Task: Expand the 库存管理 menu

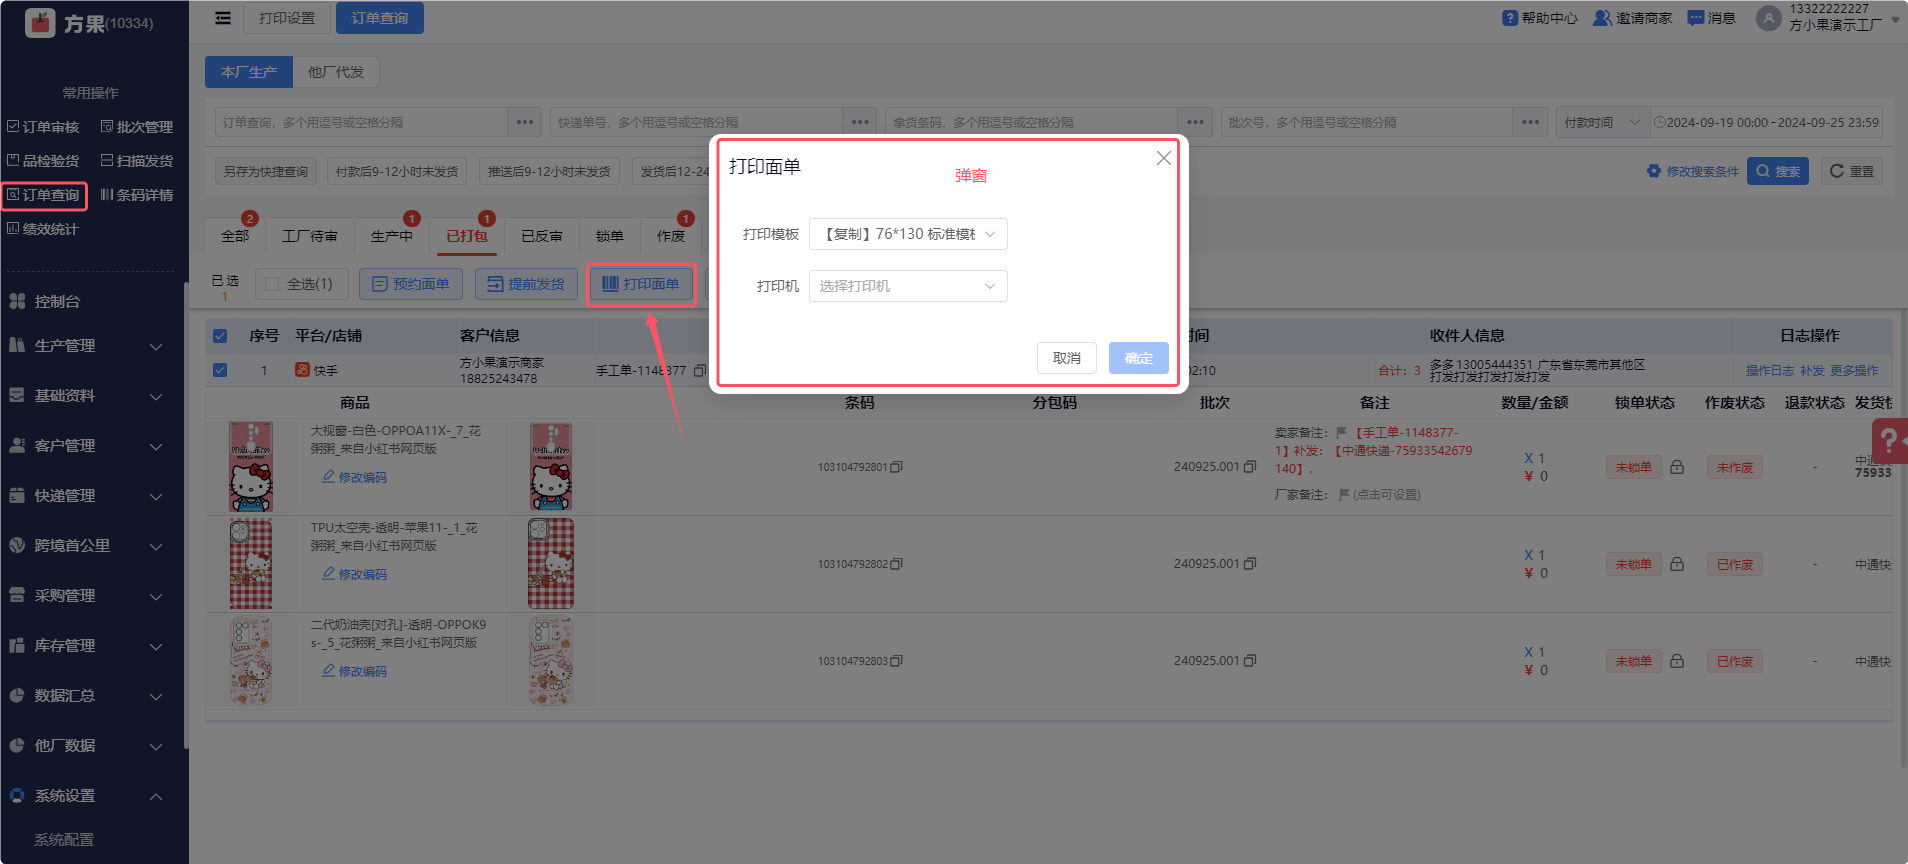Action: [x=85, y=646]
